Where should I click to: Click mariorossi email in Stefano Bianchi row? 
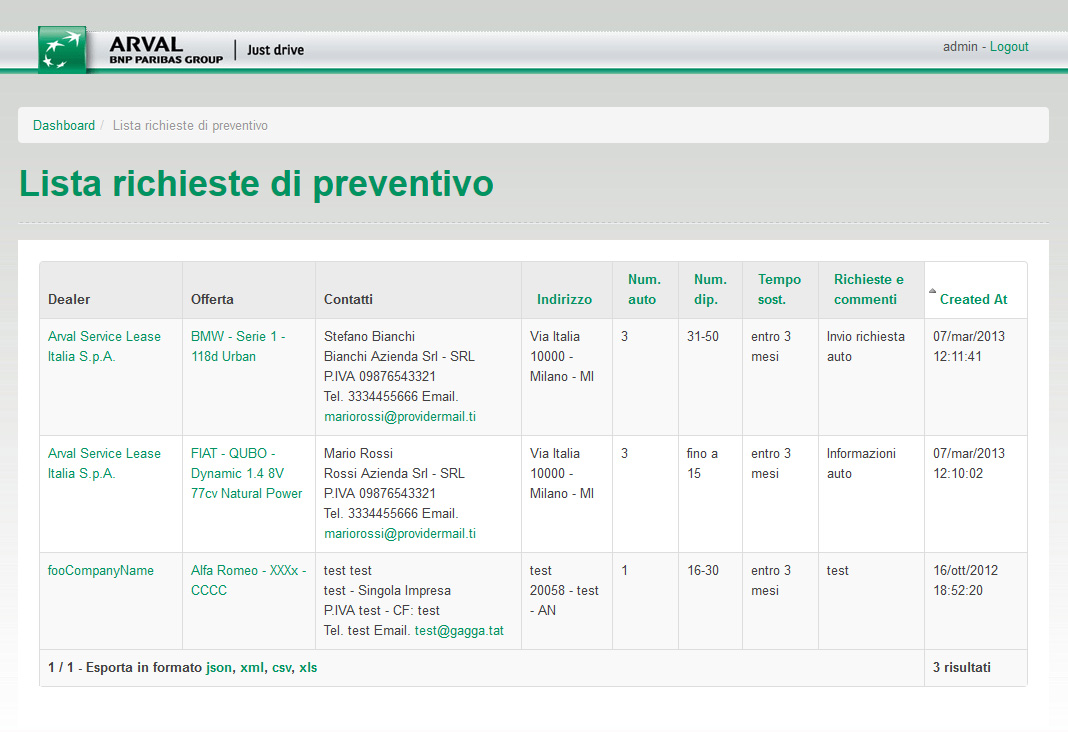(x=400, y=416)
